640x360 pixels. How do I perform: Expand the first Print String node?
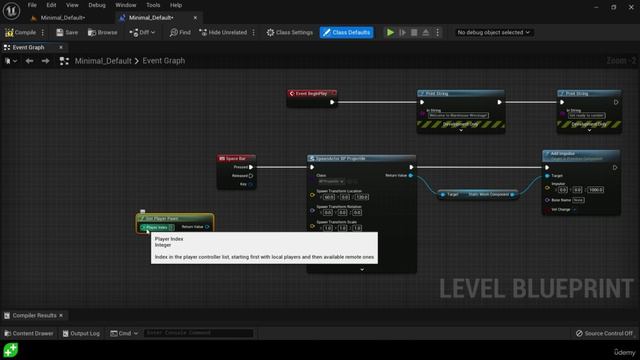[x=461, y=130]
